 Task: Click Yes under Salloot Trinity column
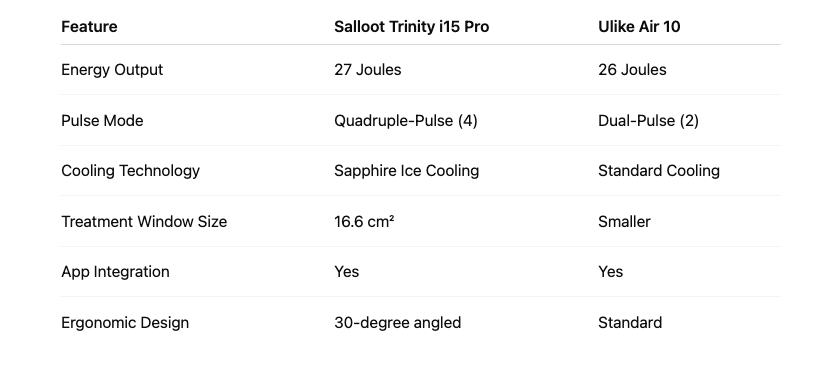[346, 272]
